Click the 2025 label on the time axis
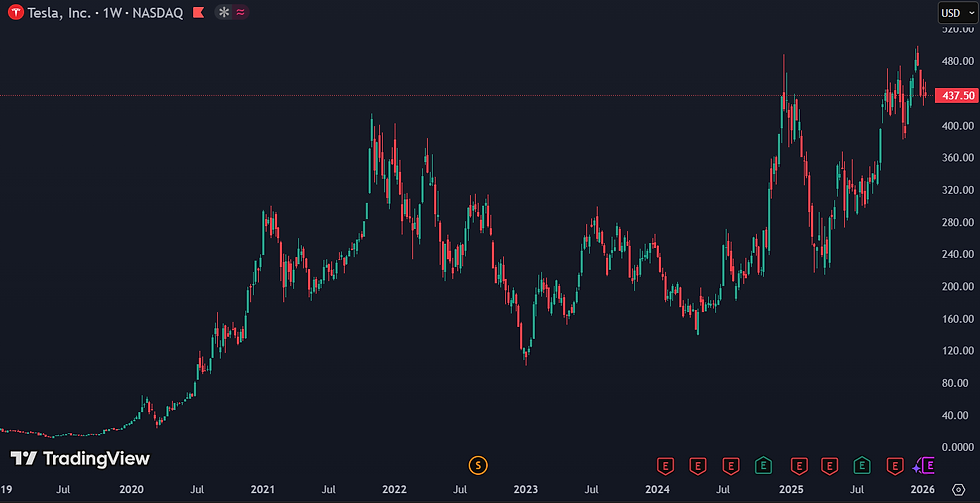 [x=791, y=489]
